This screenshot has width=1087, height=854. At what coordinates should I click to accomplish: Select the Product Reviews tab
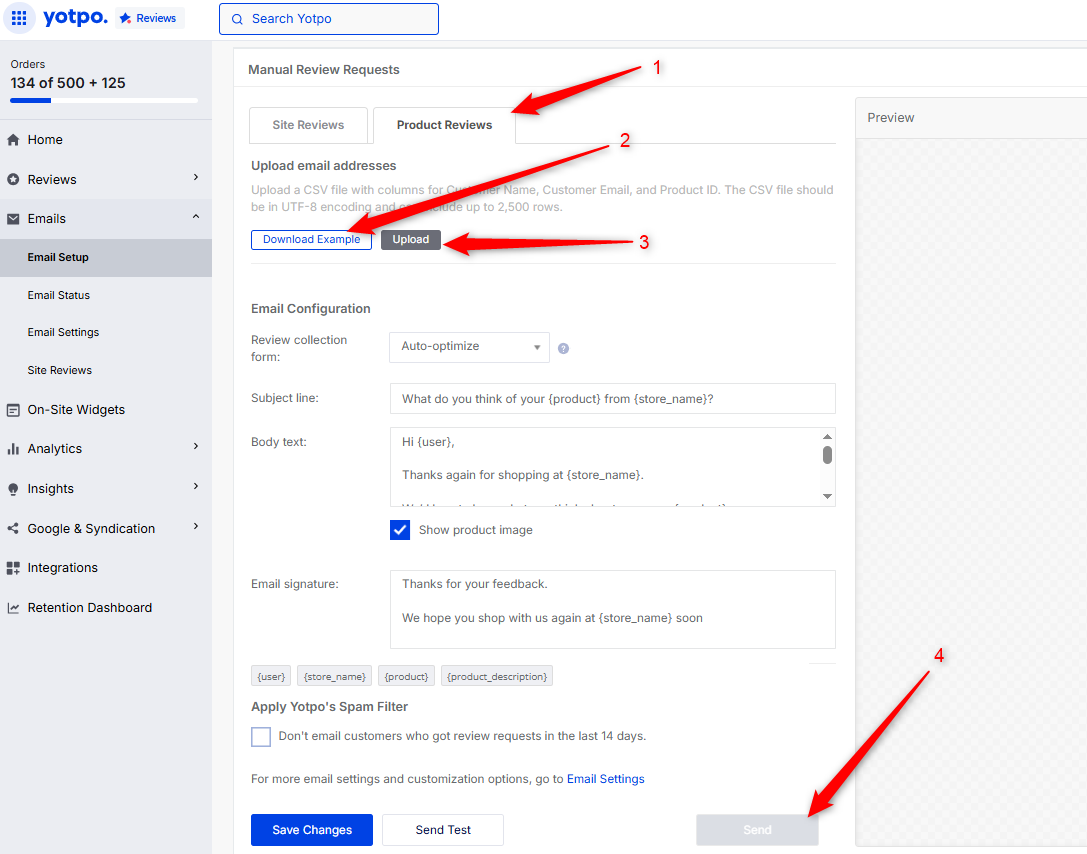(444, 125)
